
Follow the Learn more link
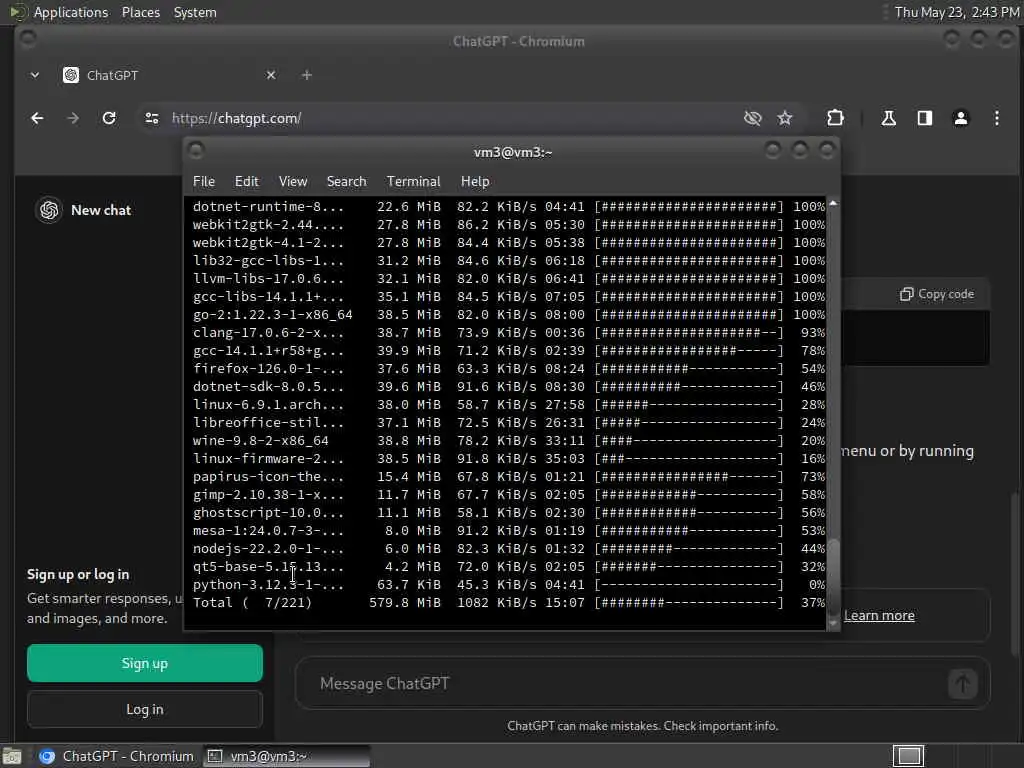point(879,615)
